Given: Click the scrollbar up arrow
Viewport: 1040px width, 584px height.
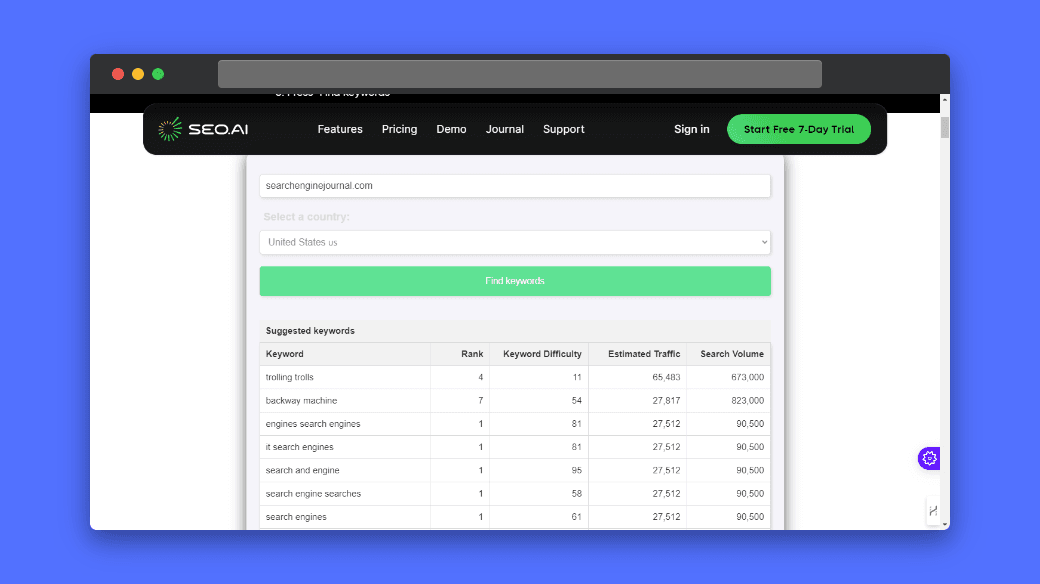Looking at the screenshot, I should point(944,100).
